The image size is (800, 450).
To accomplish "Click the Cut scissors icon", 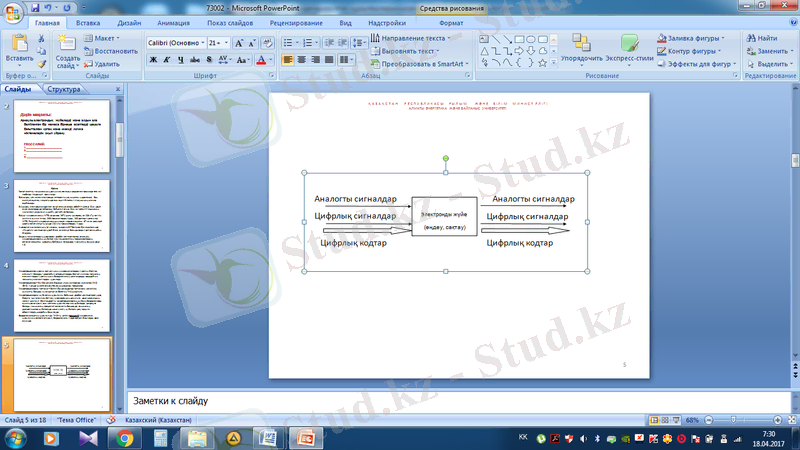I will pos(41,39).
